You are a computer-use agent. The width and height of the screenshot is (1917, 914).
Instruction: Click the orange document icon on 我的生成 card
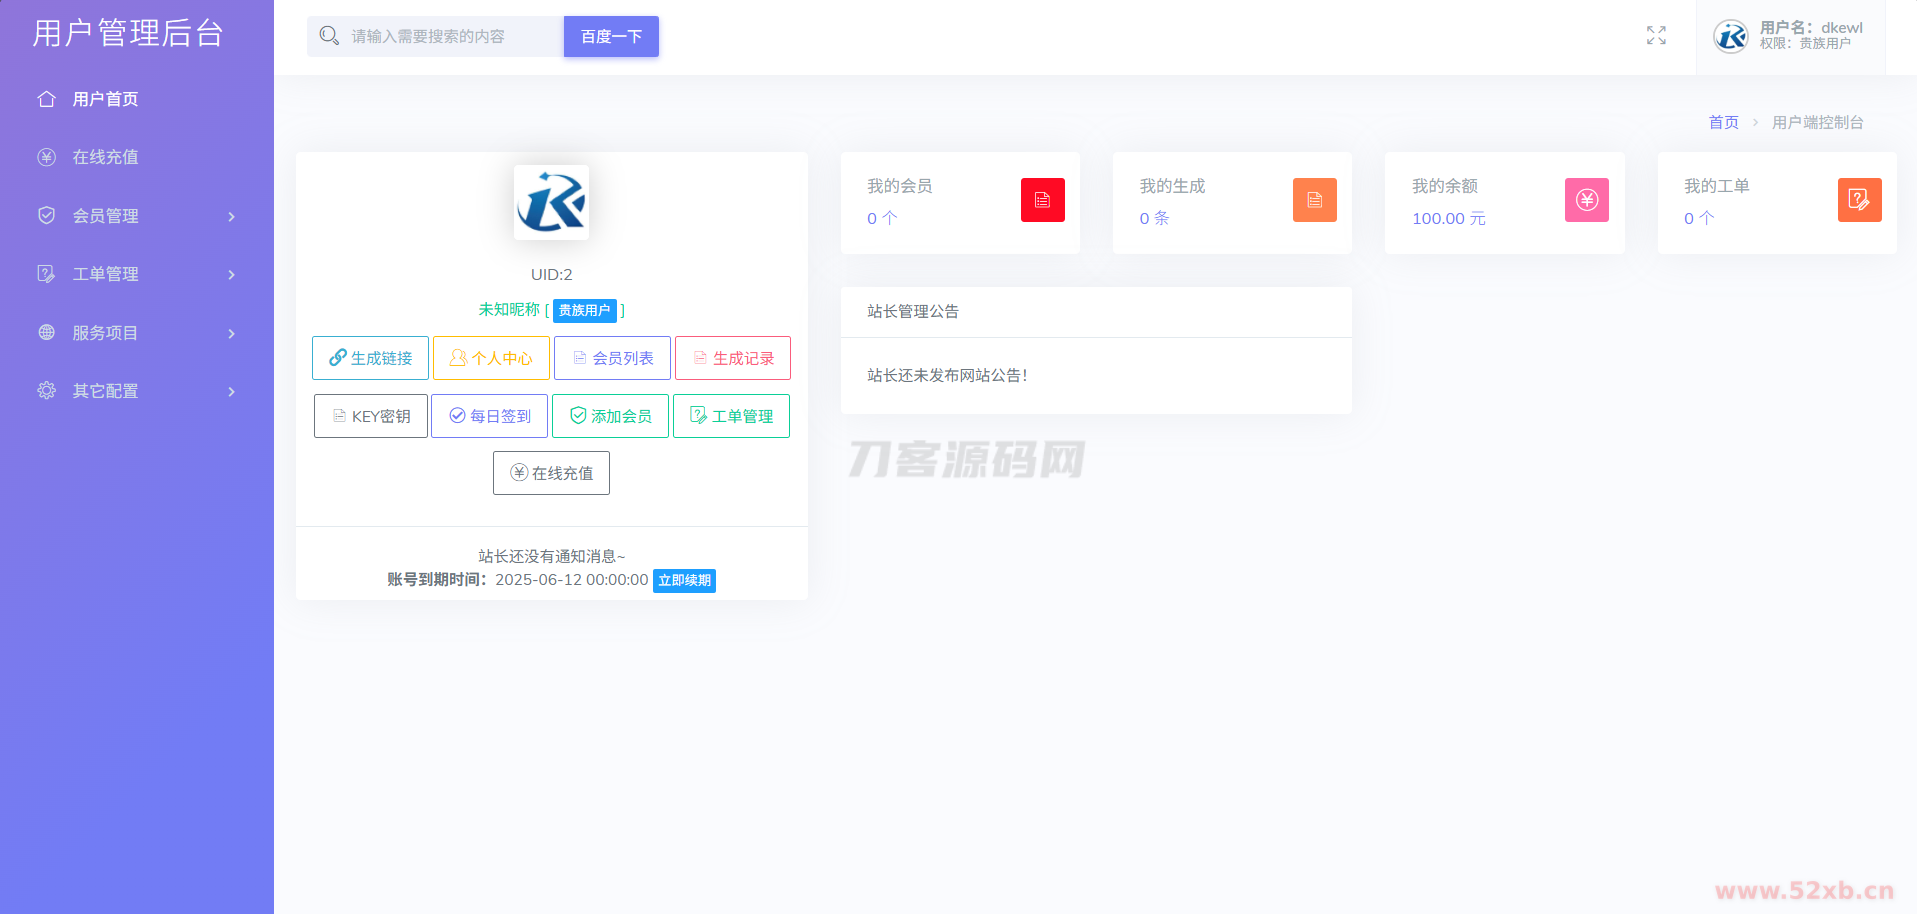1314,200
